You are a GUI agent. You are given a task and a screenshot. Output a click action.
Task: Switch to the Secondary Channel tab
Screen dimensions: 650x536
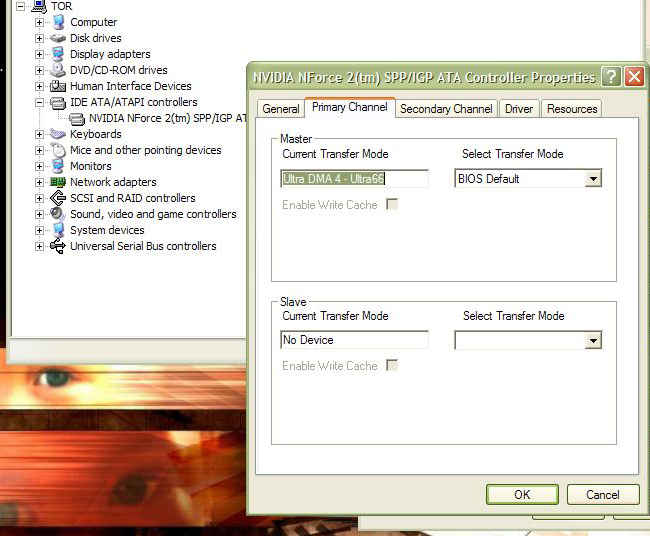coord(446,109)
